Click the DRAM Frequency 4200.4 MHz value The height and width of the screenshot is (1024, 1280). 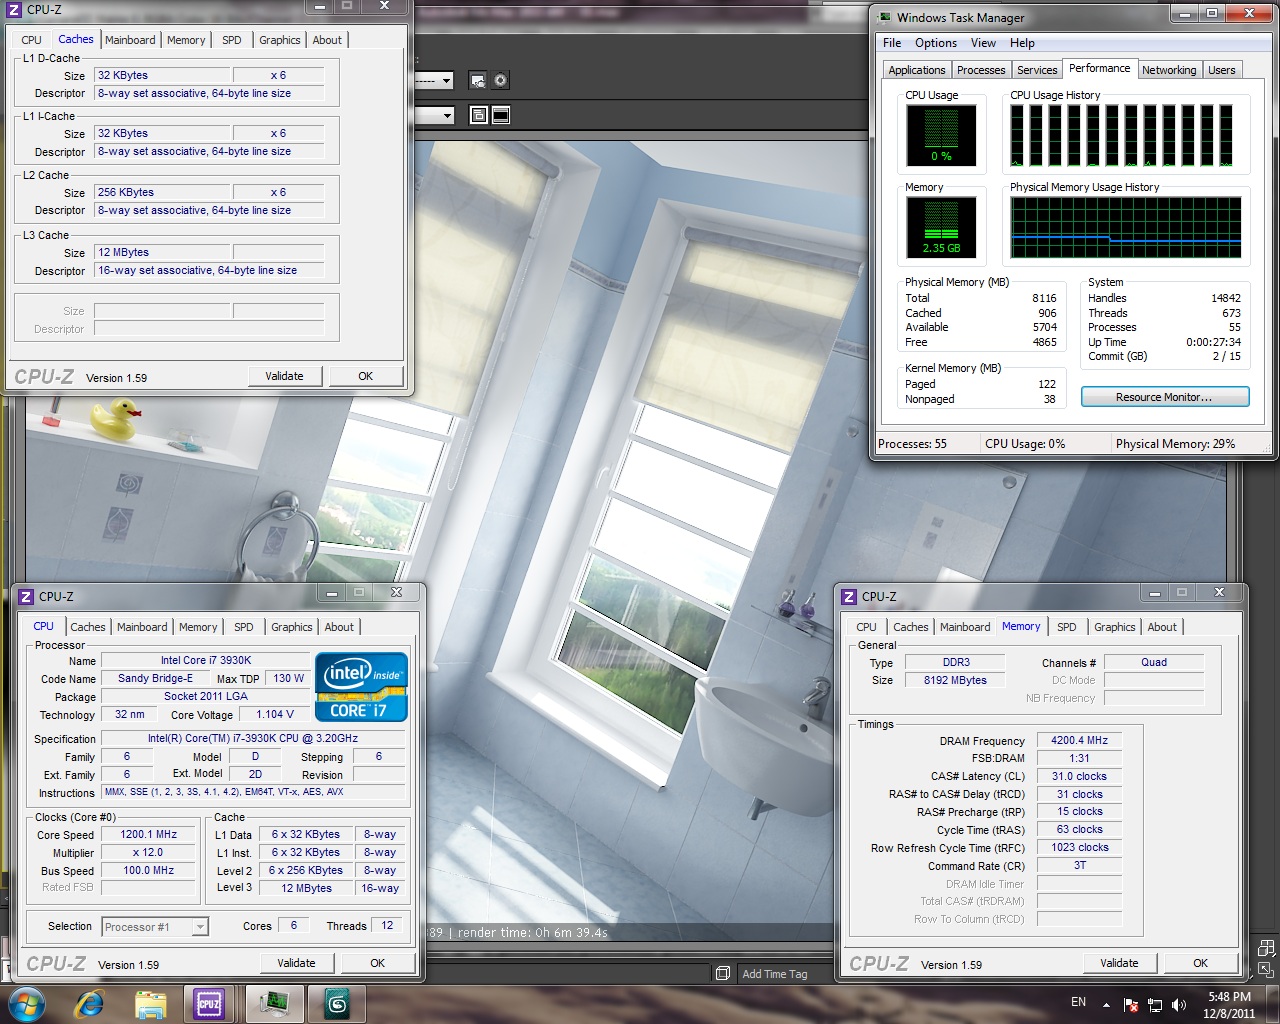tap(1079, 740)
